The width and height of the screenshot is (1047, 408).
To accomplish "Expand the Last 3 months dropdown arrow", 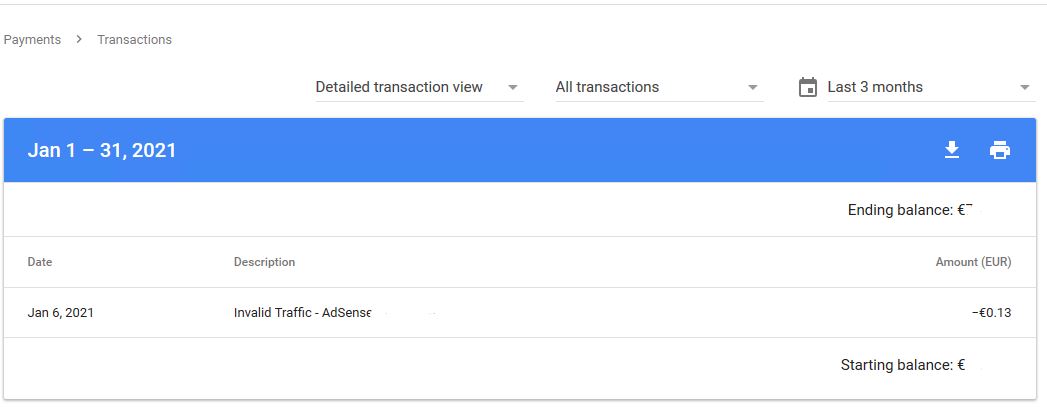I will click(1025, 87).
